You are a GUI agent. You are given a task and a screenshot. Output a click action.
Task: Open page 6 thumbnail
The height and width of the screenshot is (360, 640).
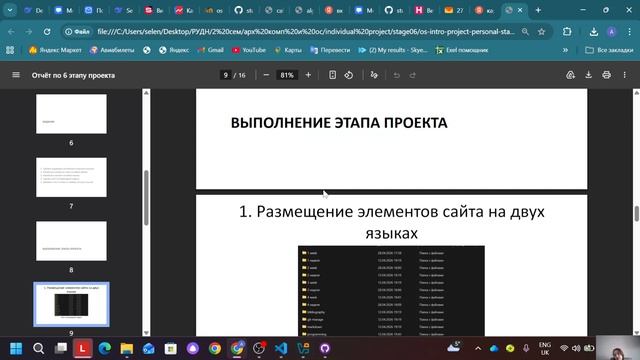(71, 114)
